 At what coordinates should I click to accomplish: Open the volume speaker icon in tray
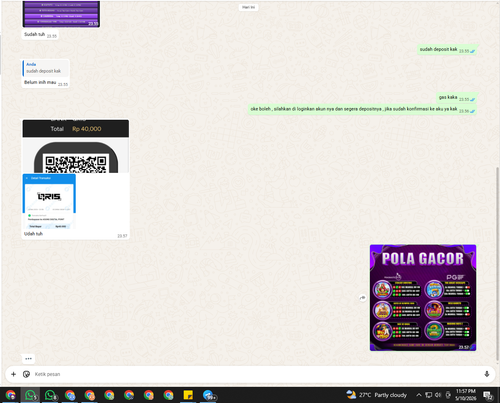pyautogui.click(x=438, y=395)
